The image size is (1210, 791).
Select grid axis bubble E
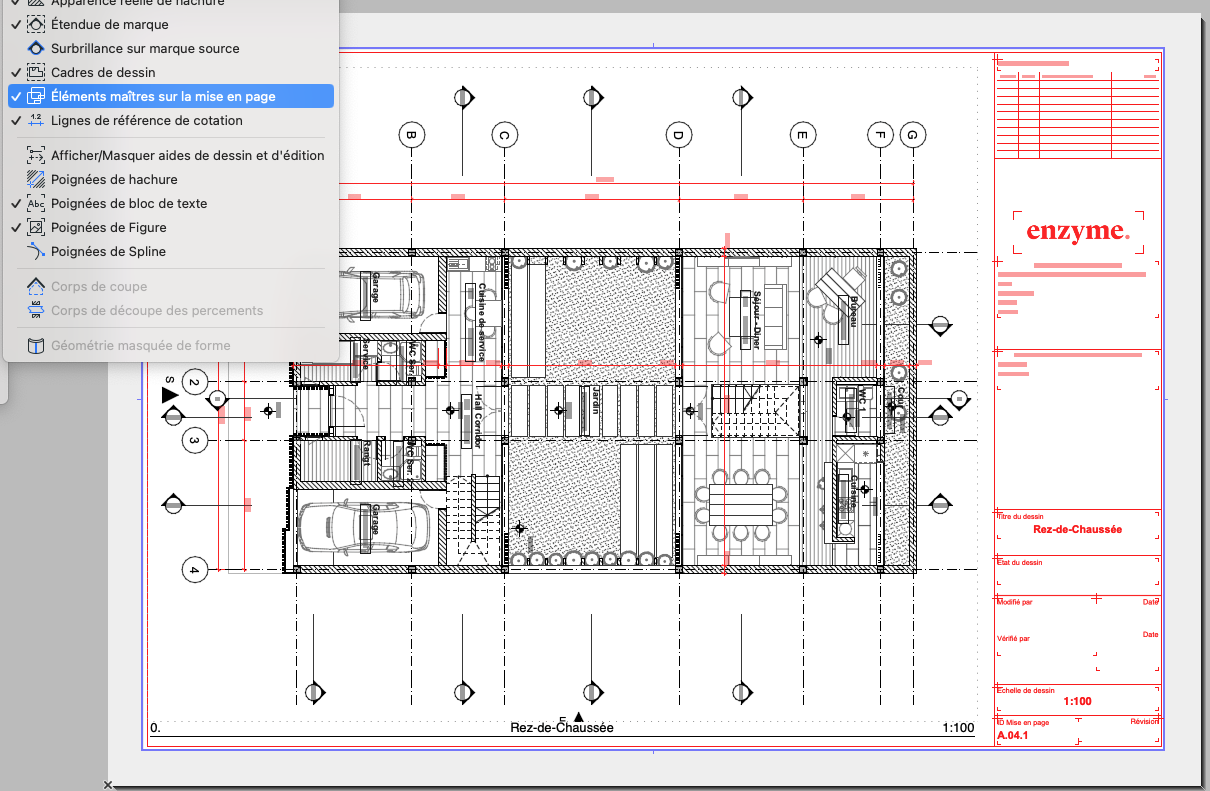(x=801, y=135)
